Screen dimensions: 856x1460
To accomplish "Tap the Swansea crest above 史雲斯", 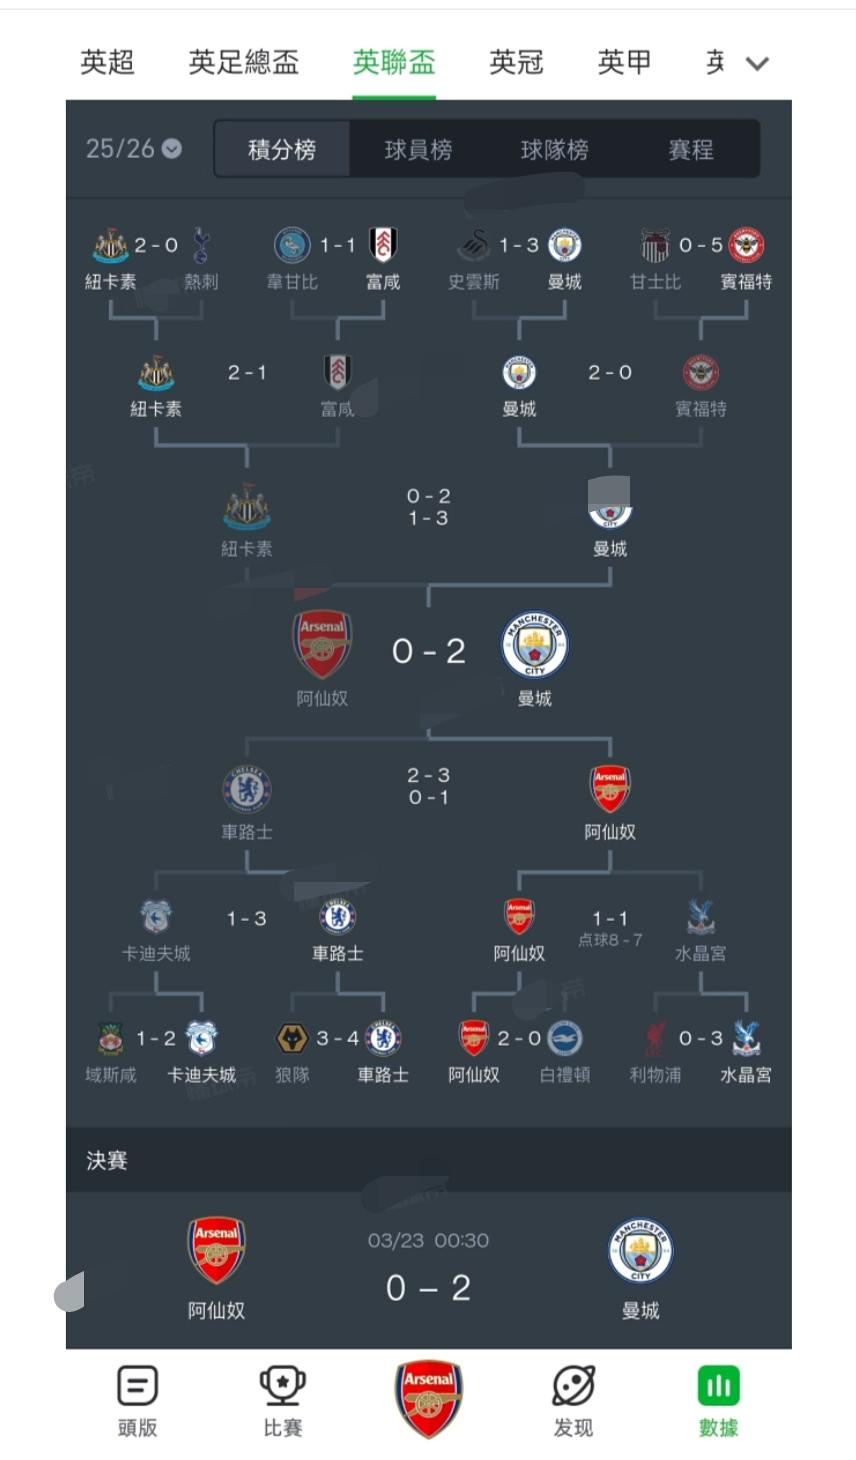I will pos(474,245).
